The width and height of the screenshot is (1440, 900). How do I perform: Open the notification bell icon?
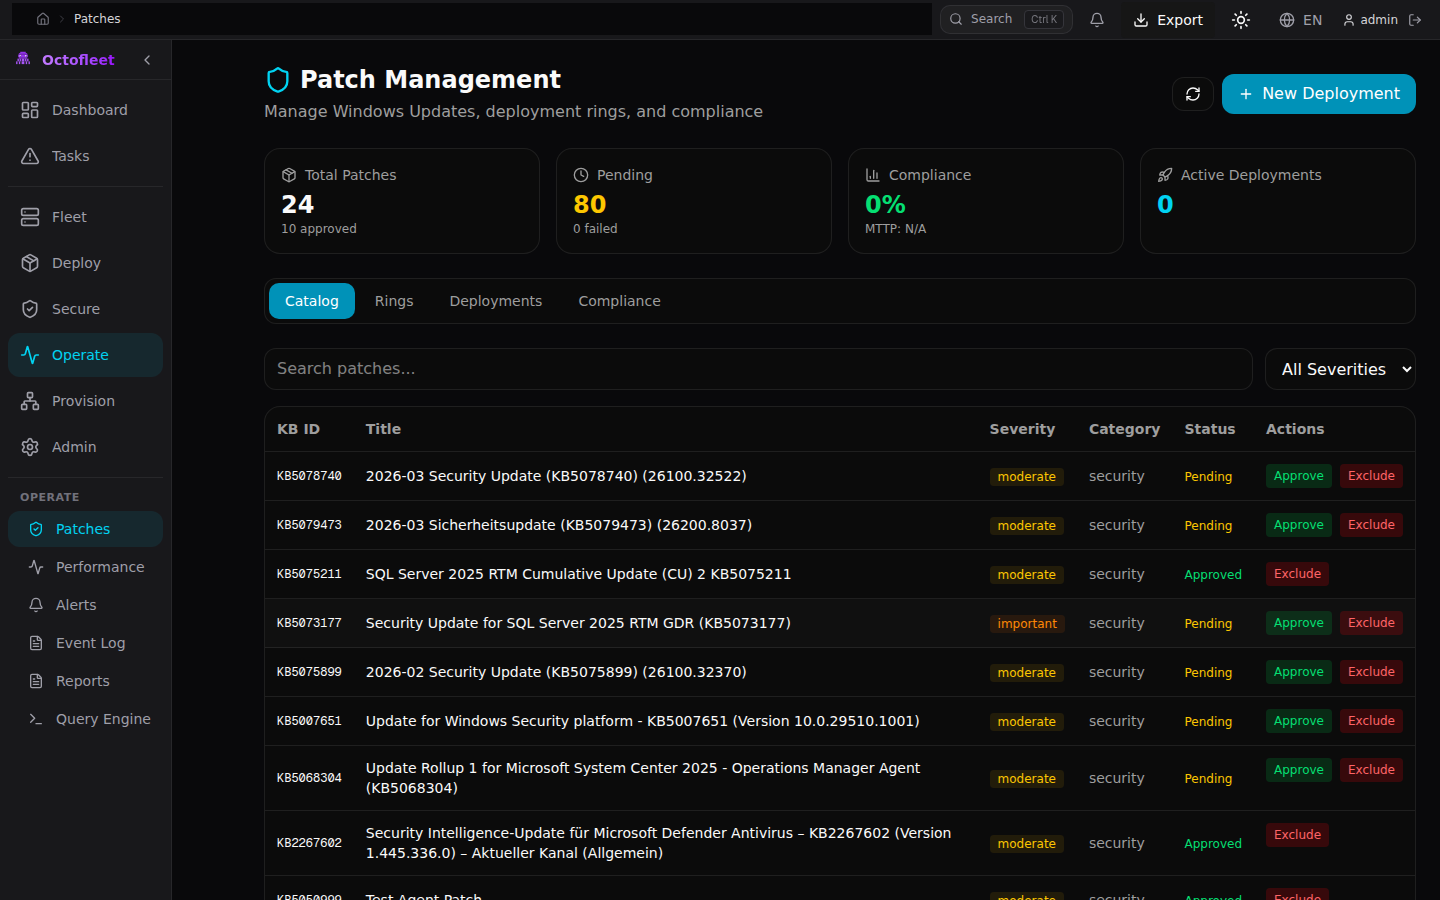click(x=1097, y=19)
